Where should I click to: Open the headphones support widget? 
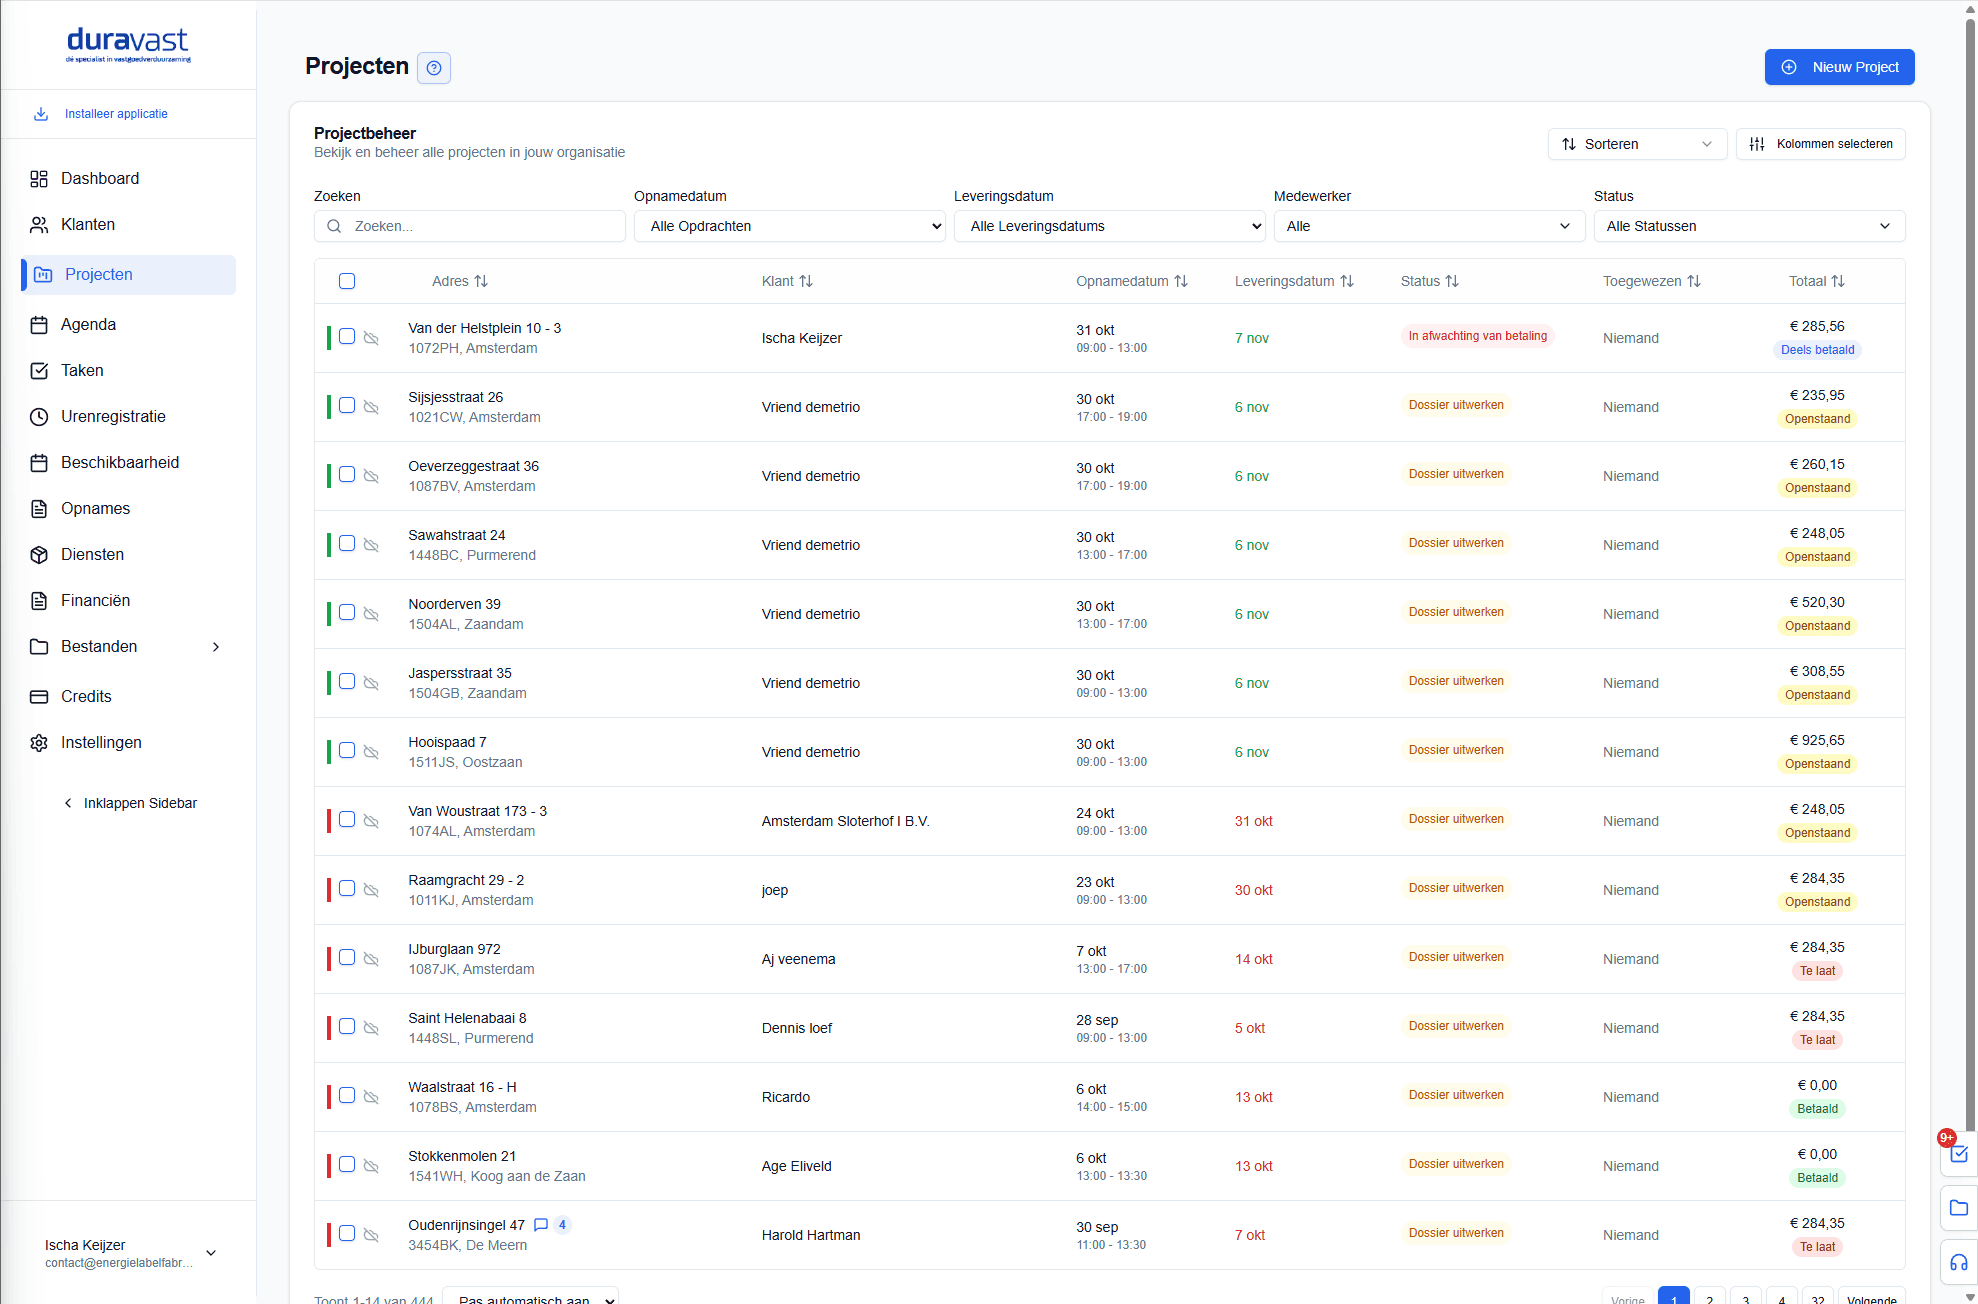point(1958,1262)
